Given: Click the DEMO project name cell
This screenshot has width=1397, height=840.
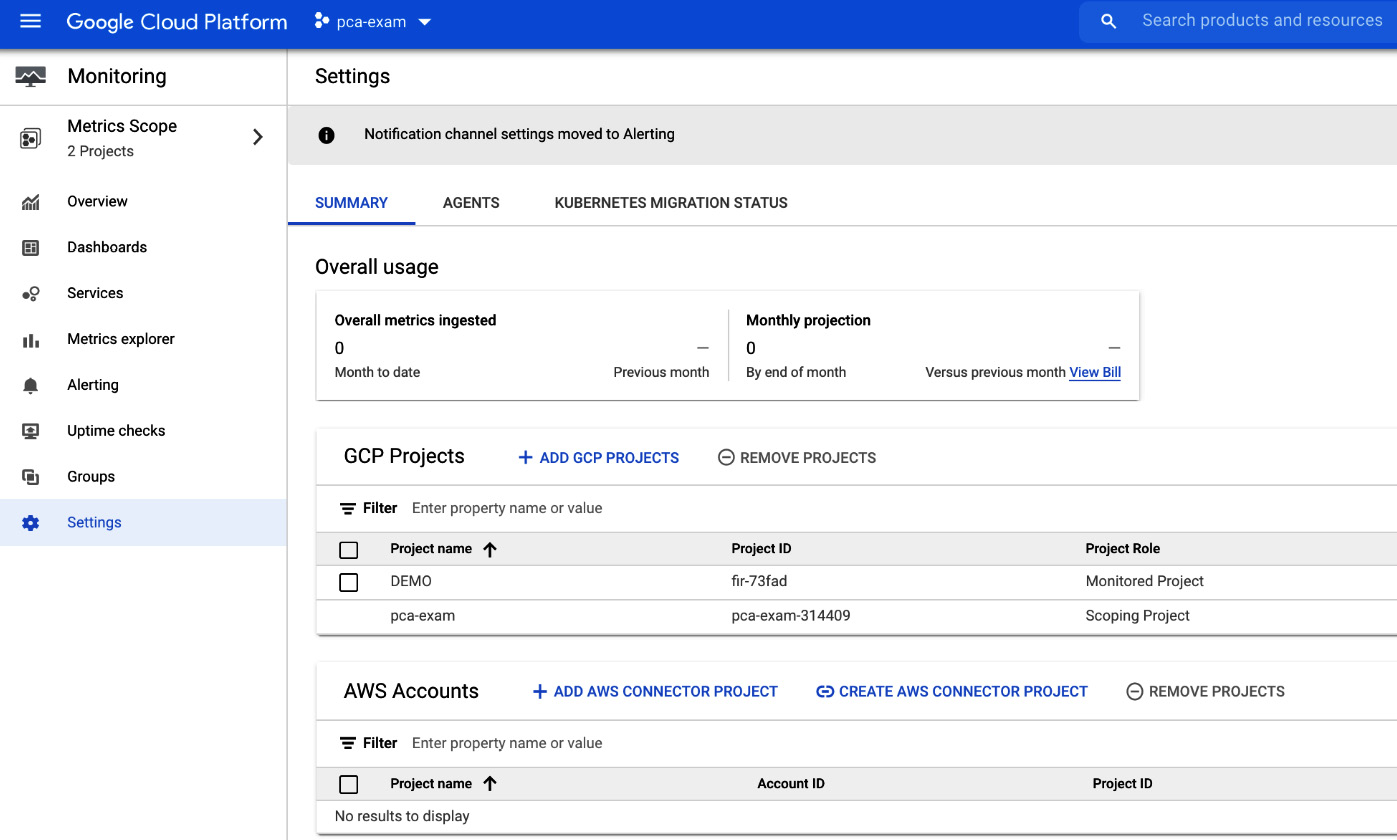Looking at the screenshot, I should click(411, 582).
